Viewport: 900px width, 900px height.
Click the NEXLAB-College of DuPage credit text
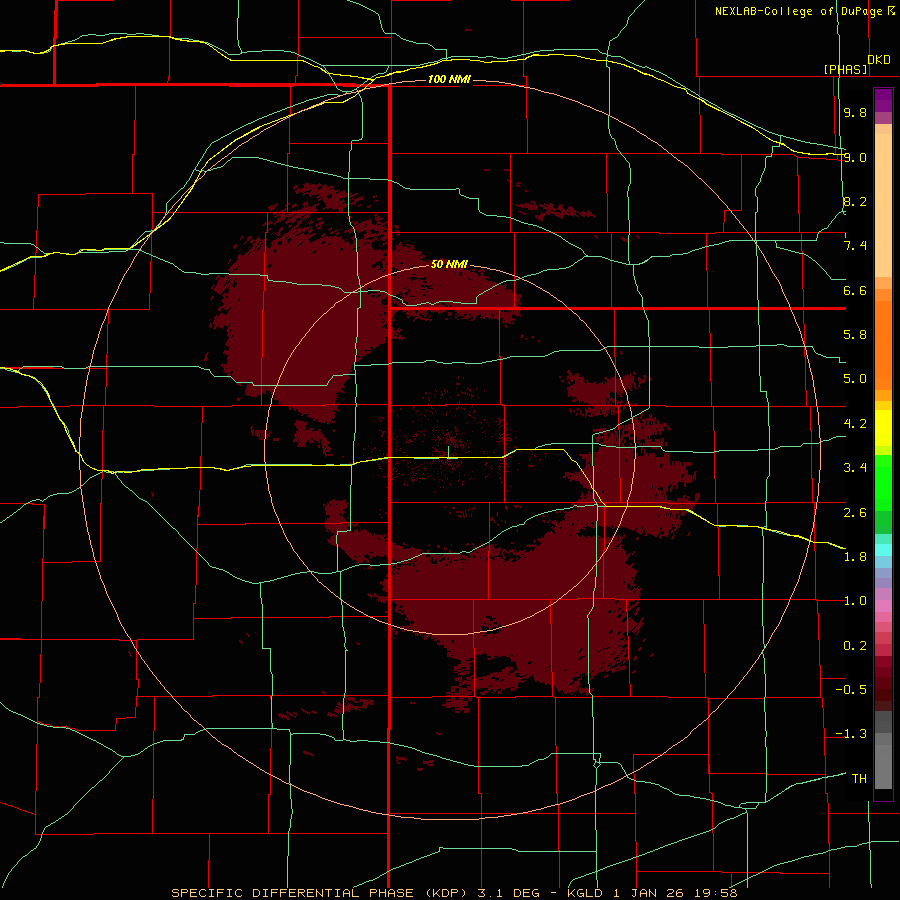point(799,11)
